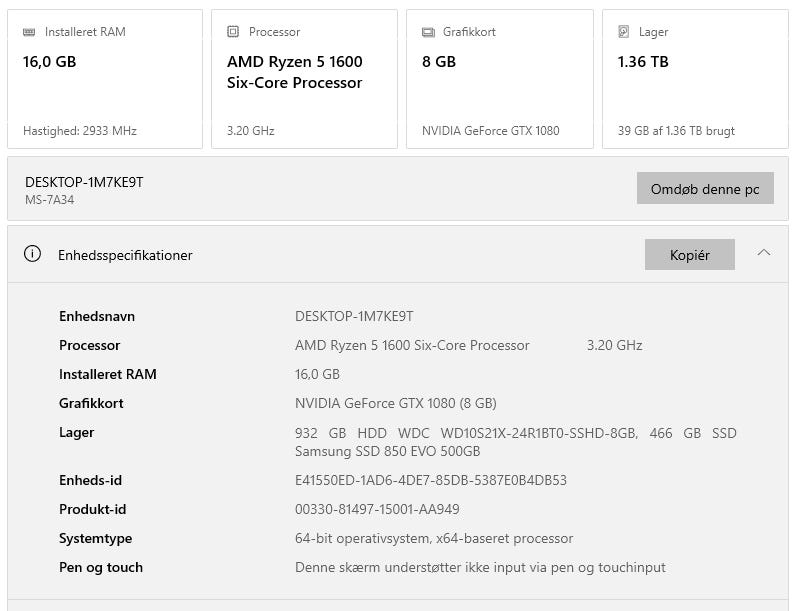Open the Lager 1.36 TB card
This screenshot has width=798, height=611.
pyautogui.click(x=695, y=80)
